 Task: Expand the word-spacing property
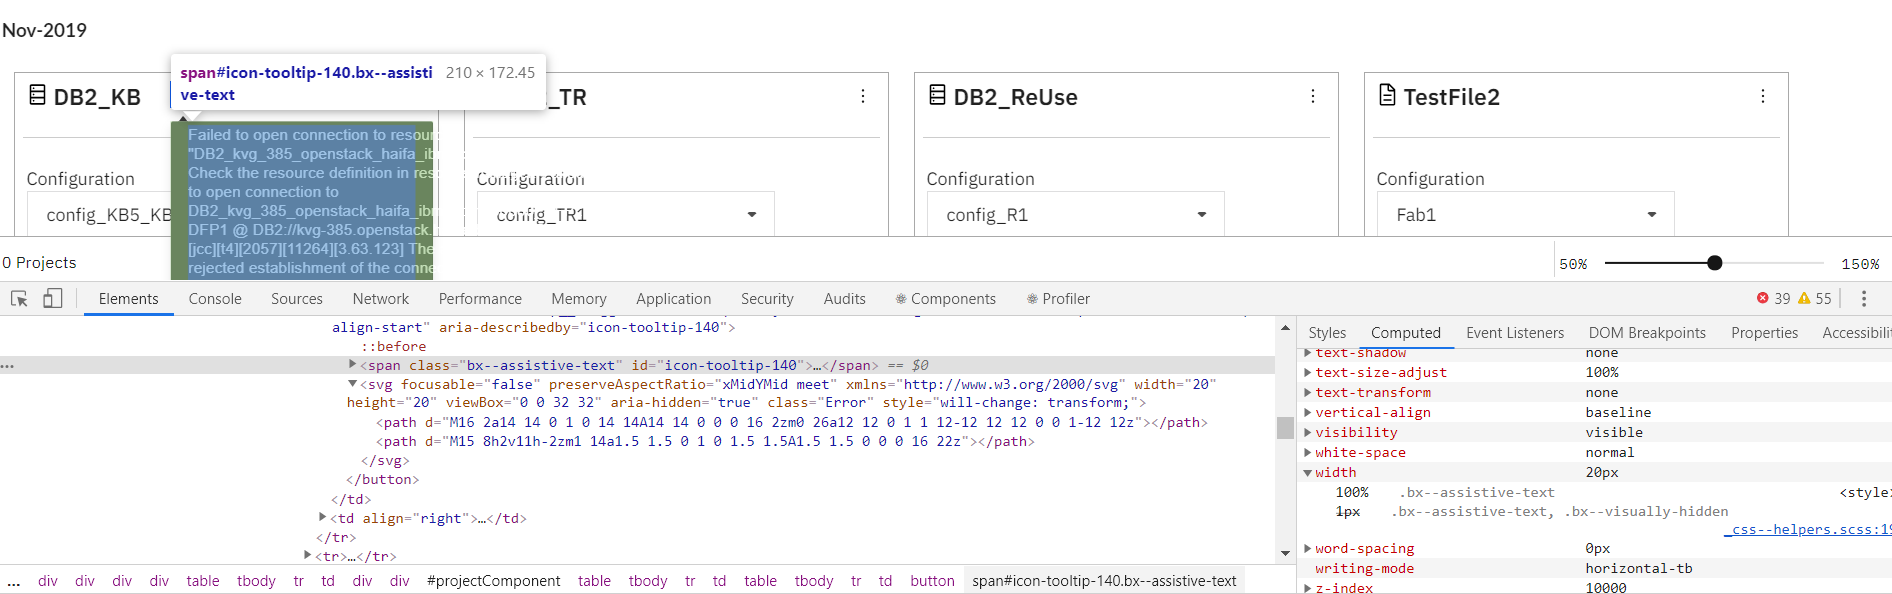[1307, 548]
